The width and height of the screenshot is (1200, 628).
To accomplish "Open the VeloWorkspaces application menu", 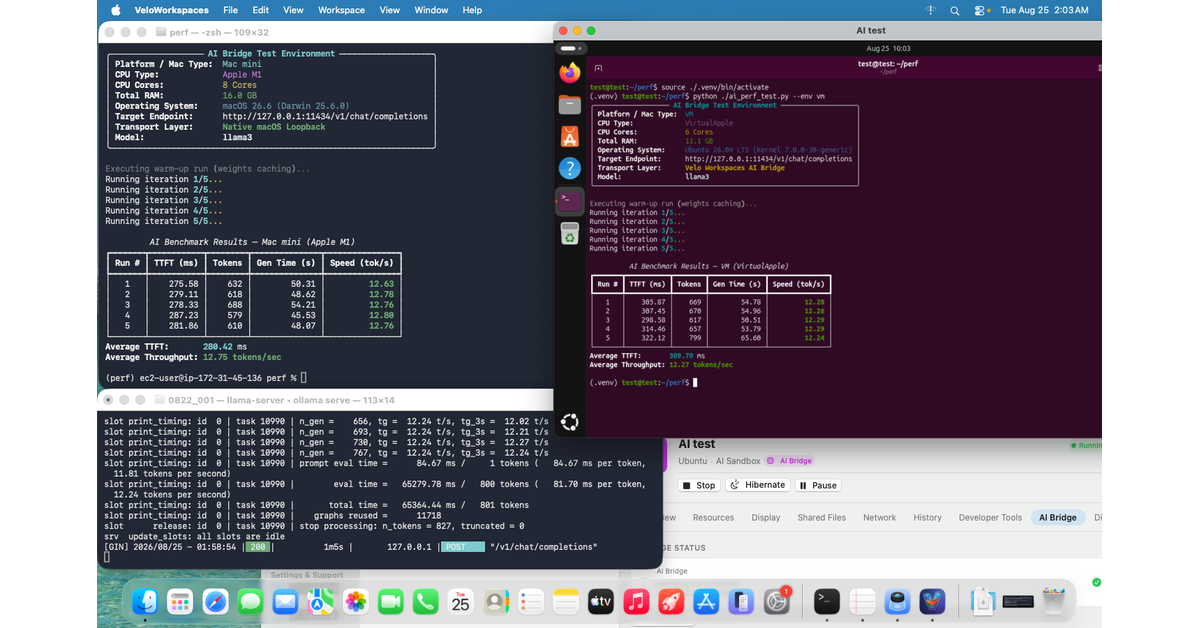I will pos(173,10).
